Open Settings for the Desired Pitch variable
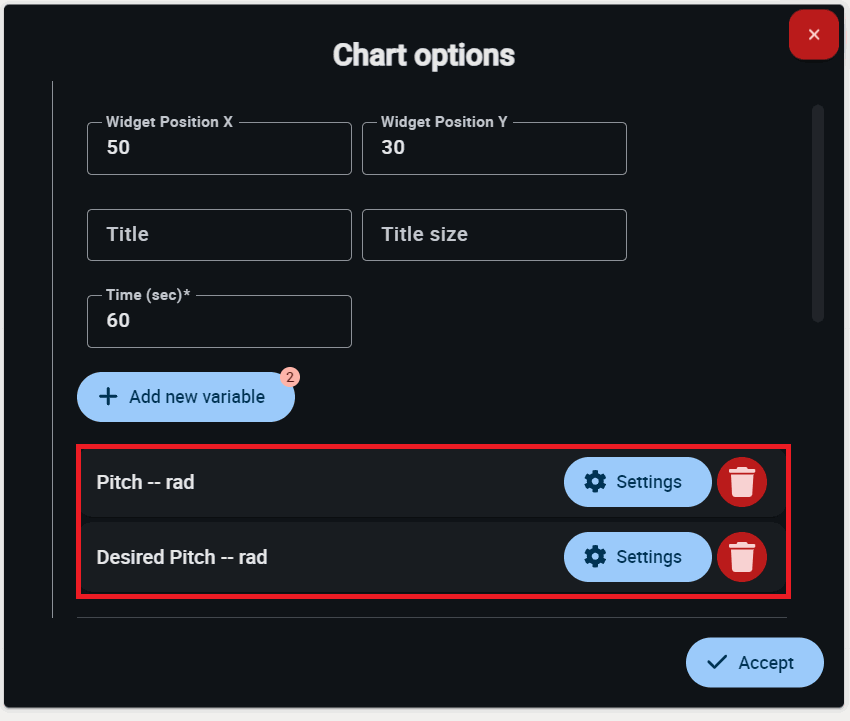The height and width of the screenshot is (721, 850). 637,557
